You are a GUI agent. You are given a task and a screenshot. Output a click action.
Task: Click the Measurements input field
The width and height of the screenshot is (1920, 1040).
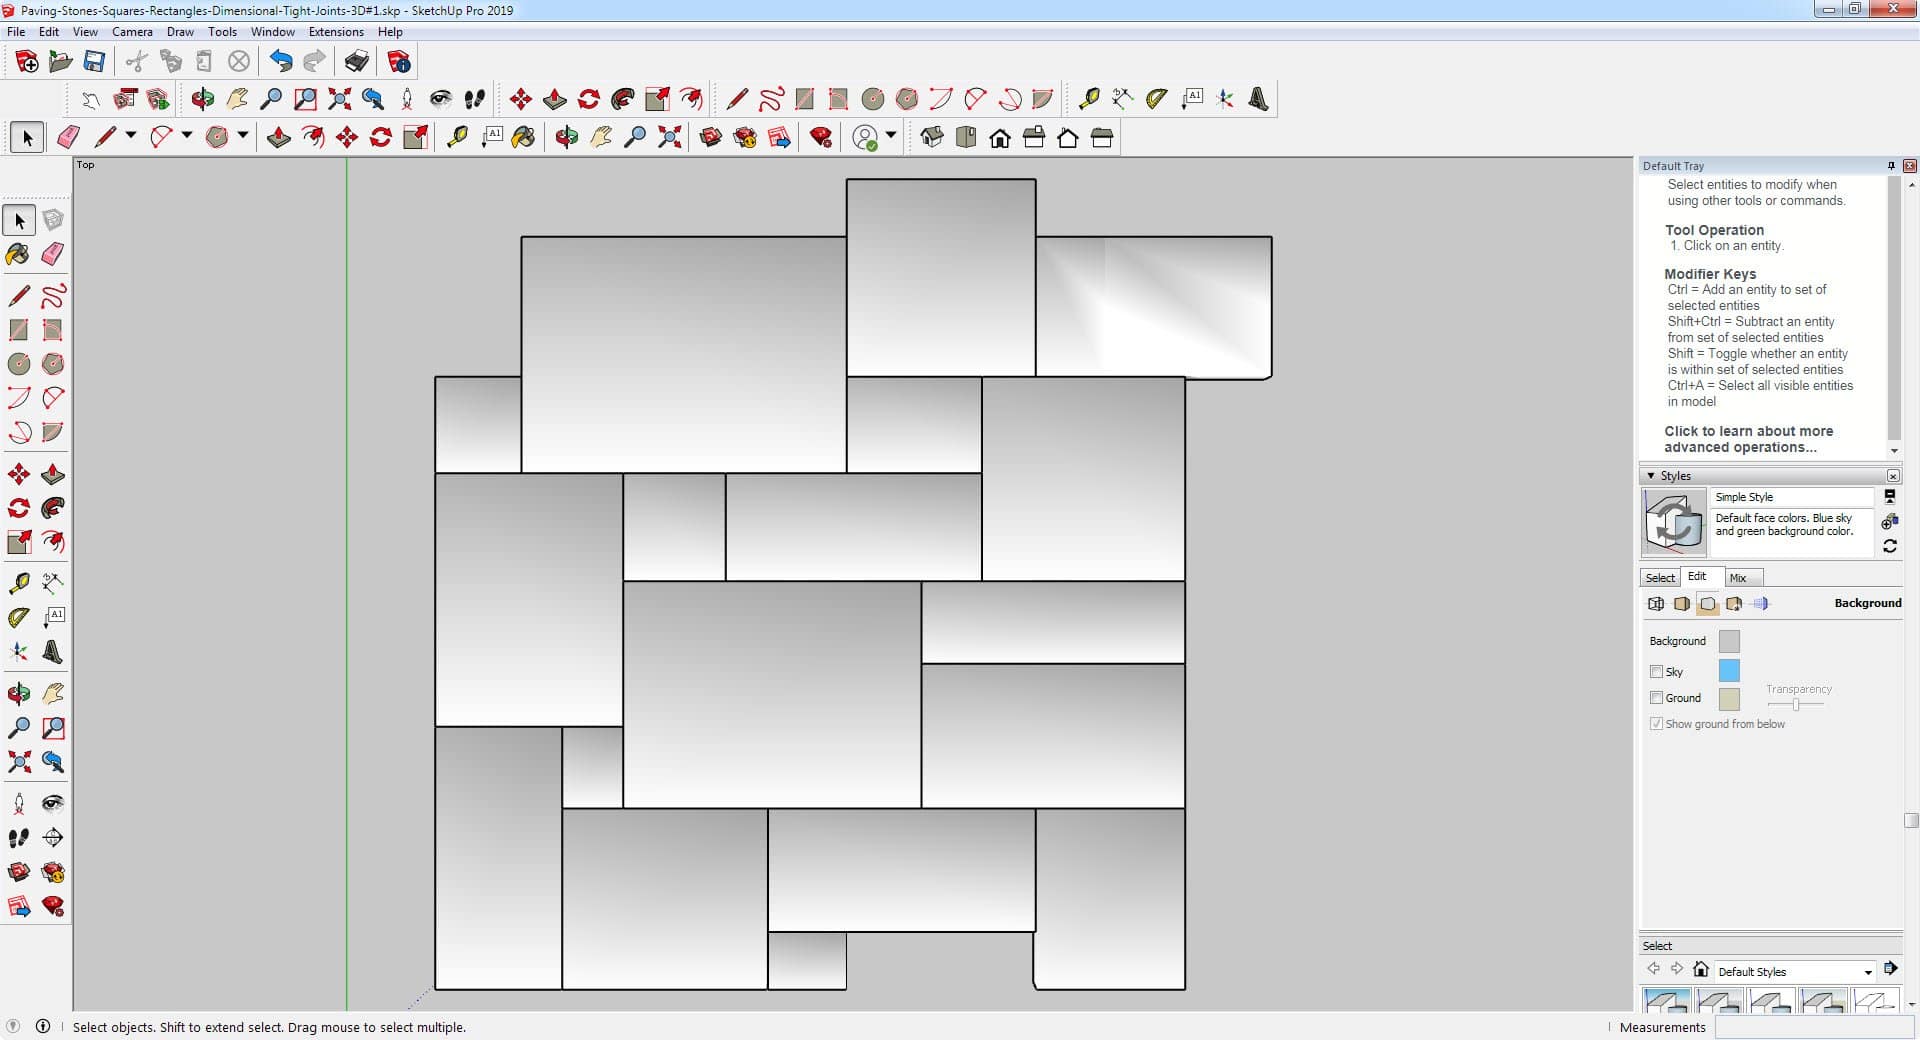[1812, 1027]
